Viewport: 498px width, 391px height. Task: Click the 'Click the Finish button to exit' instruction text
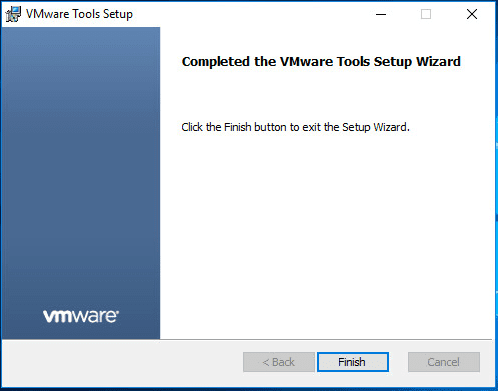point(295,127)
